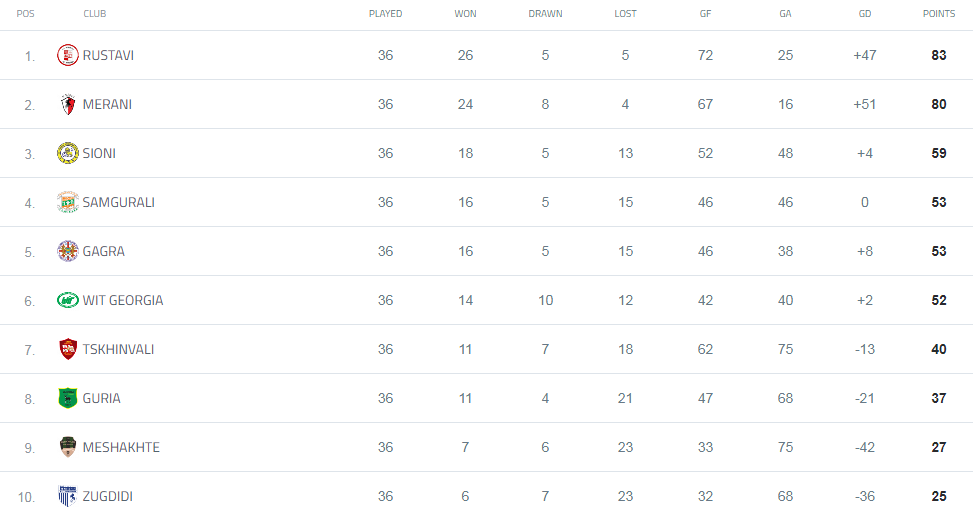Viewport: 973px width, 518px height.
Task: Open the TSKHINVALI team page link
Action: click(118, 349)
